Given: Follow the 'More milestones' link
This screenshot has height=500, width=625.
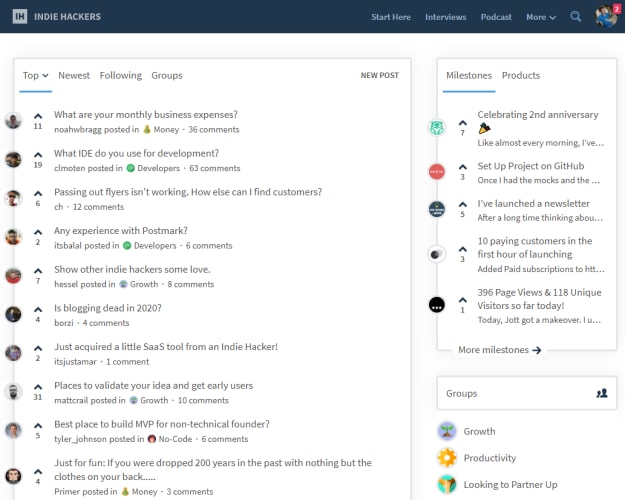Looking at the screenshot, I should [x=500, y=350].
